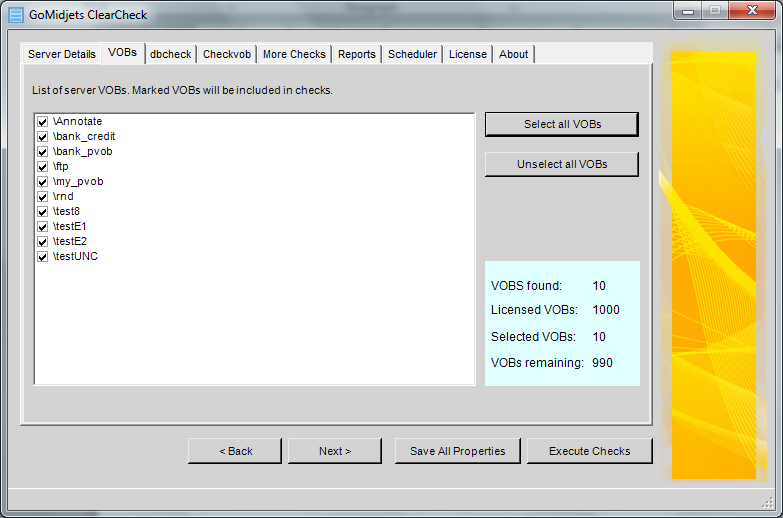Uncheck the \Annotate VOB checkbox
The image size is (783, 518).
pyautogui.click(x=43, y=122)
